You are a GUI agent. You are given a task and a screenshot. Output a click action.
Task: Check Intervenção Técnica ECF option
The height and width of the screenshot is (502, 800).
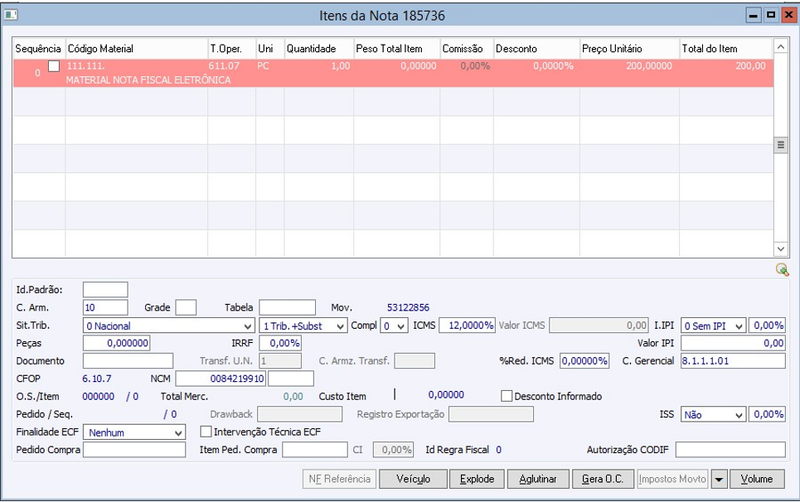[206, 432]
